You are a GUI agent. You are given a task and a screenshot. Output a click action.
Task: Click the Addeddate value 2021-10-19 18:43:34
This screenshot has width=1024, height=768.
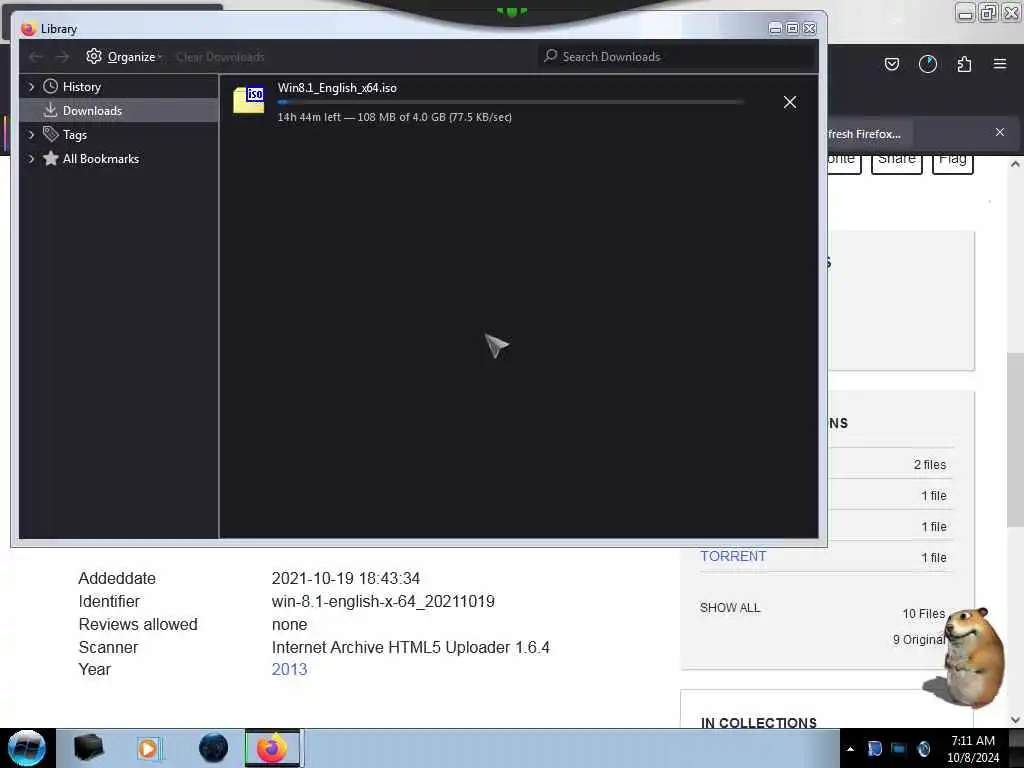click(x=345, y=579)
